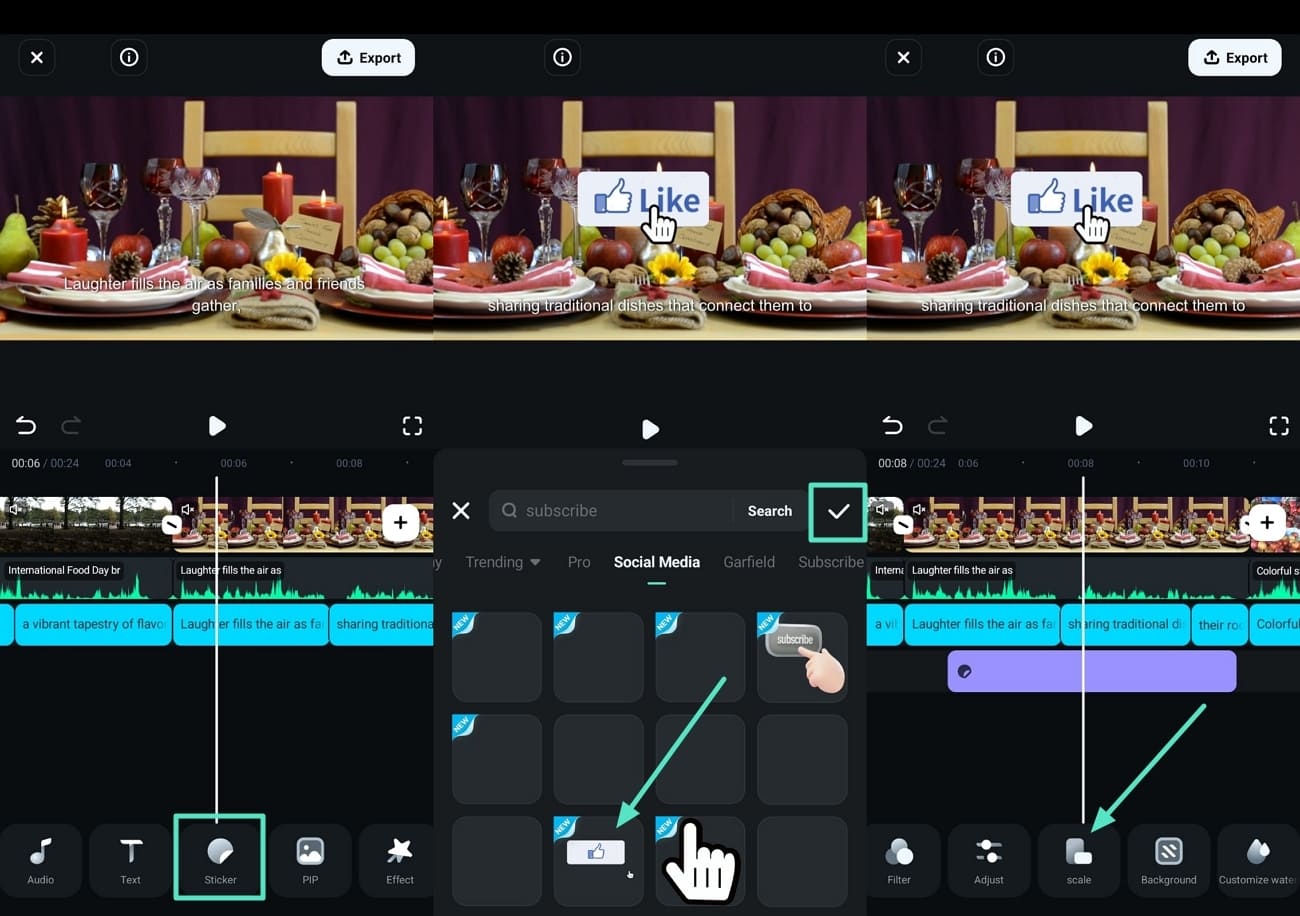Pick the subscribe button sticker thumbnail
The image size is (1300, 916).
(802, 657)
